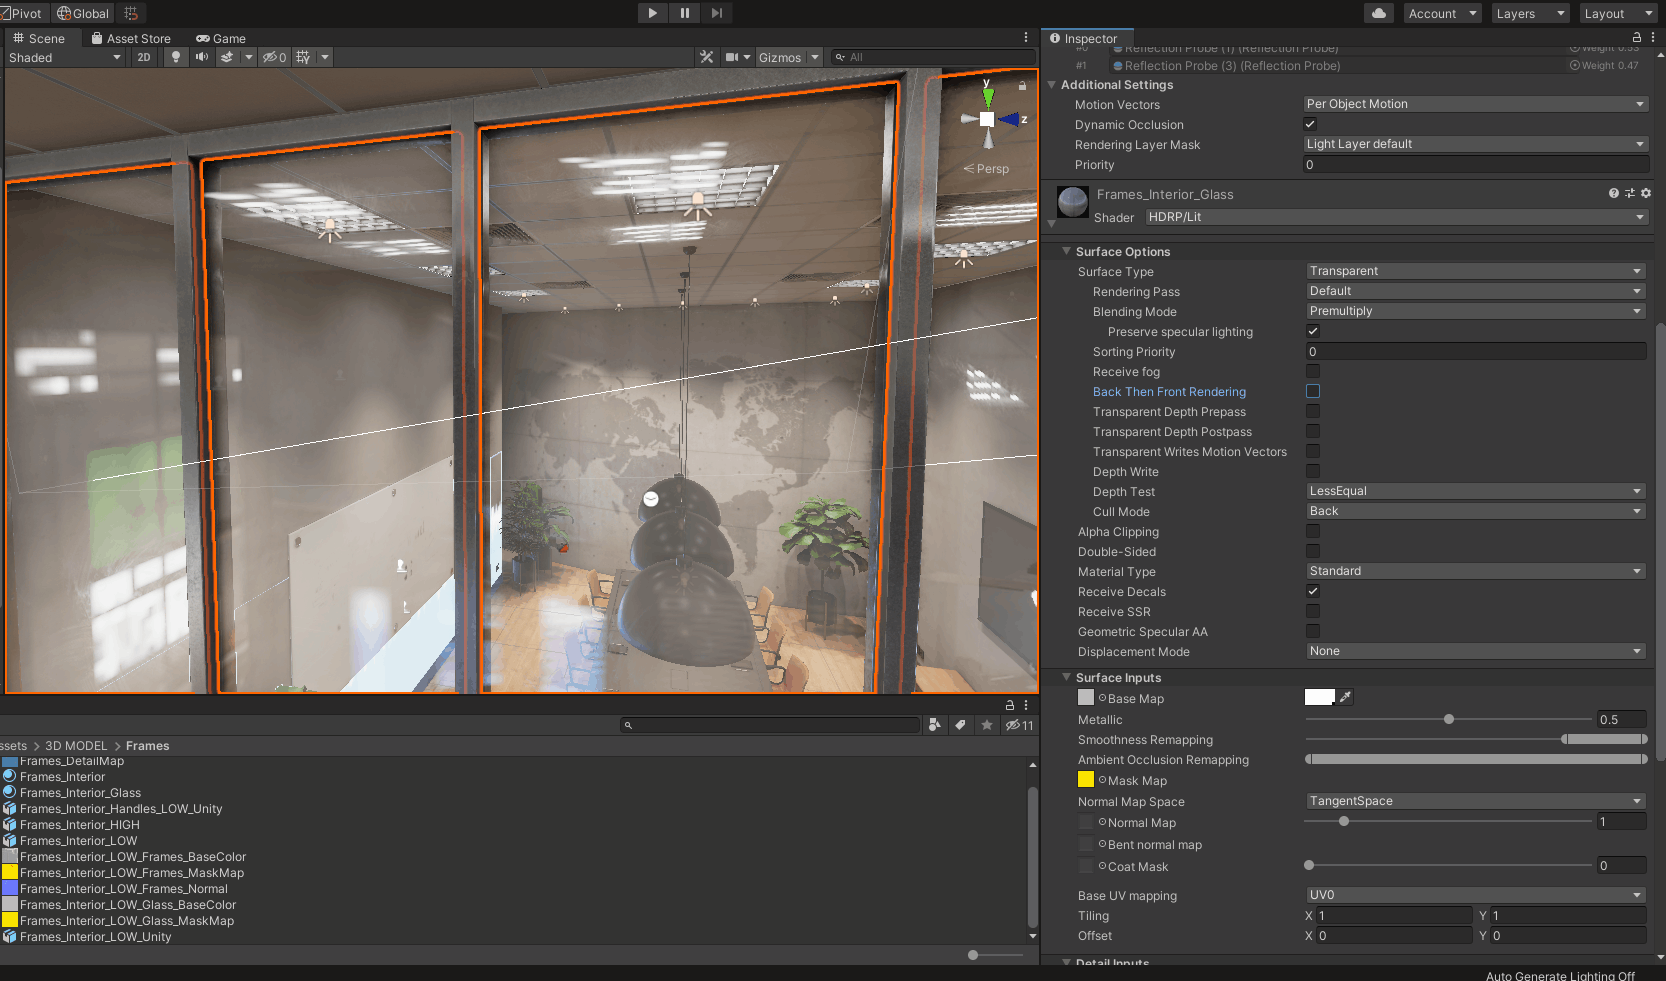The image size is (1666, 981).
Task: Switch to the Asset Store tab
Action: 131,38
